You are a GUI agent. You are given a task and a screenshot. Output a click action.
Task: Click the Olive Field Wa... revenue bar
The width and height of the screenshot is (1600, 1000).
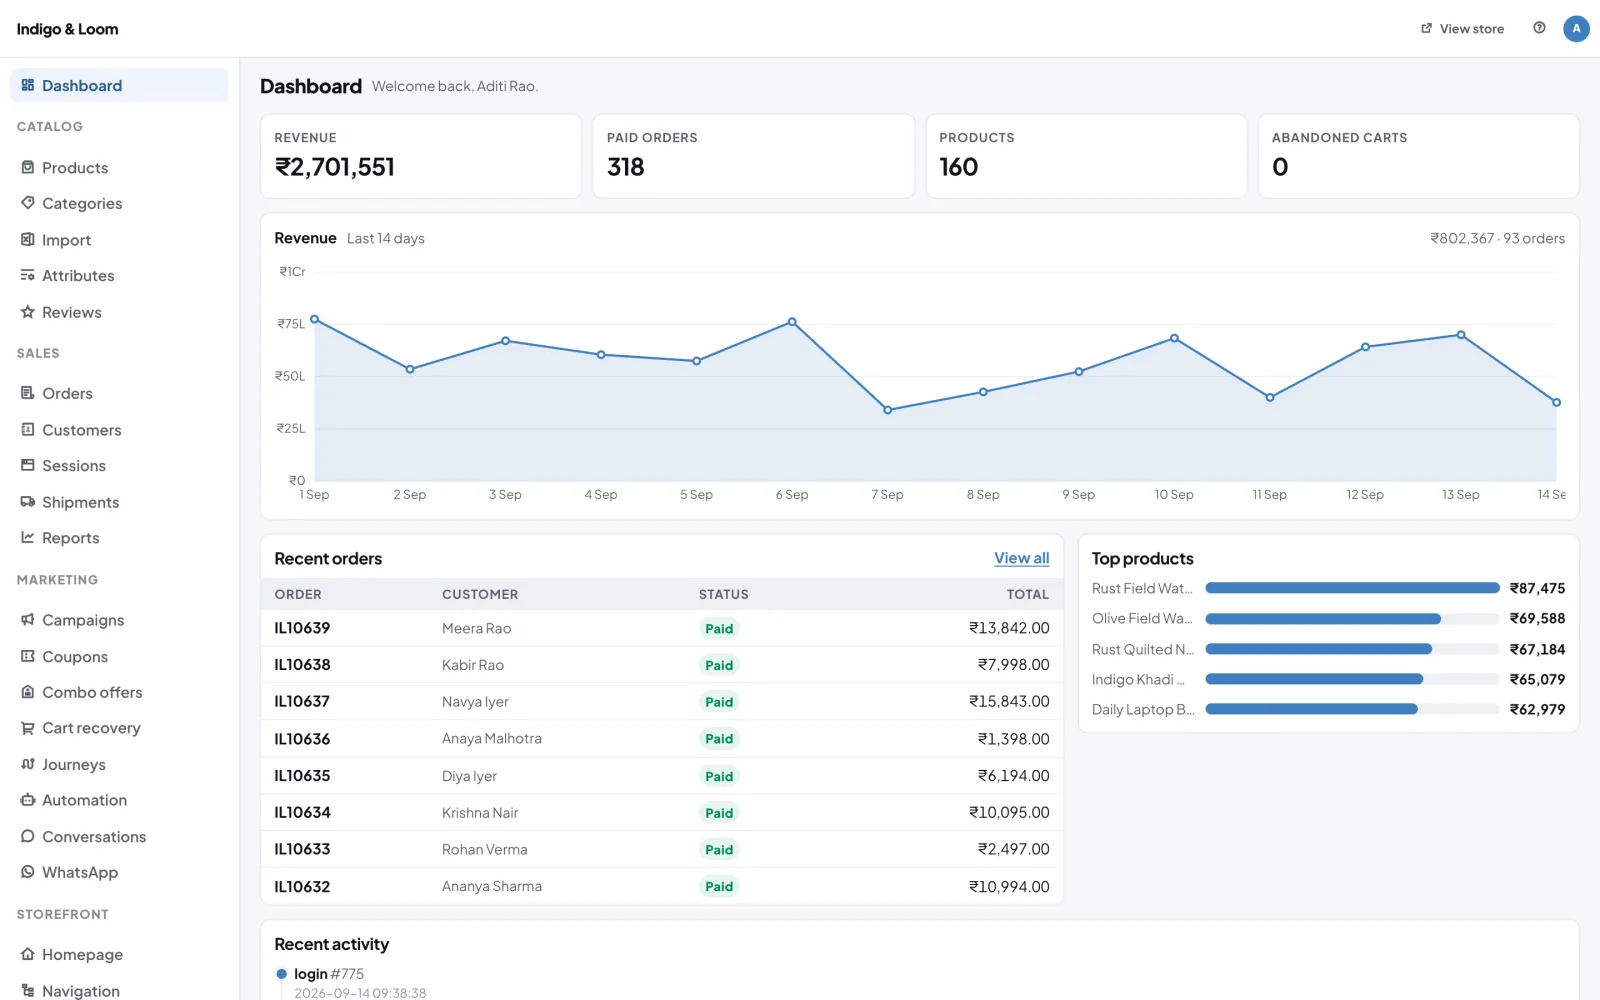click(x=1323, y=619)
